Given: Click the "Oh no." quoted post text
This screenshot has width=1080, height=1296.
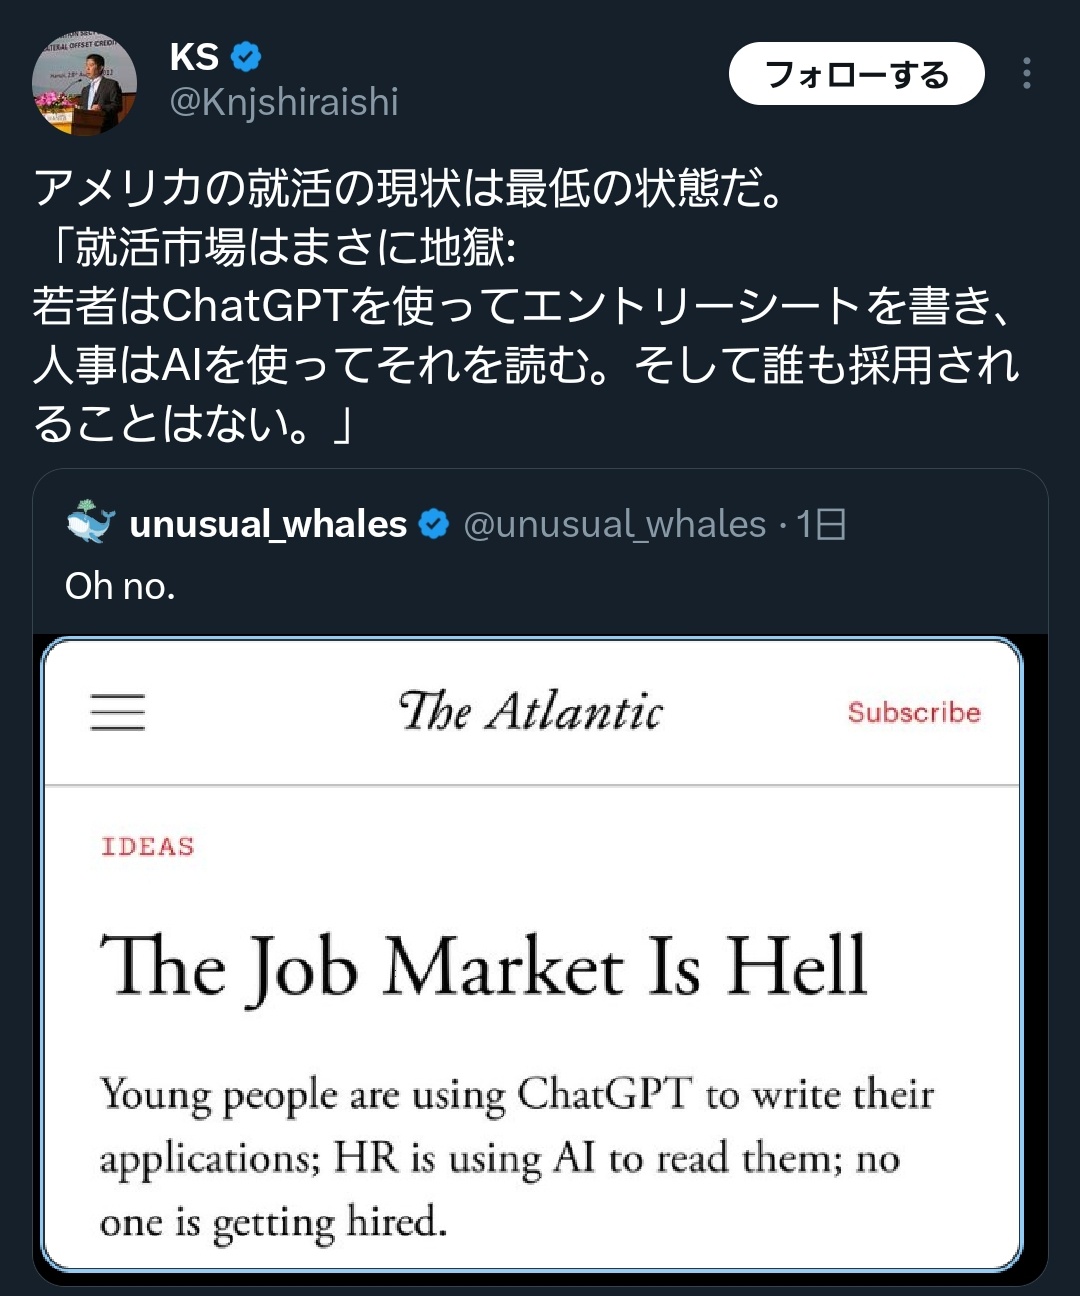Looking at the screenshot, I should 120,586.
